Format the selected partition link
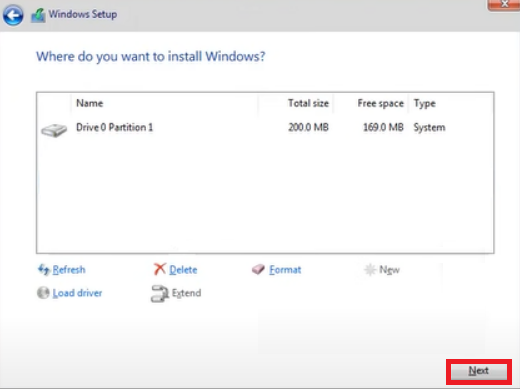Image resolution: width=520 pixels, height=389 pixels. coord(285,269)
